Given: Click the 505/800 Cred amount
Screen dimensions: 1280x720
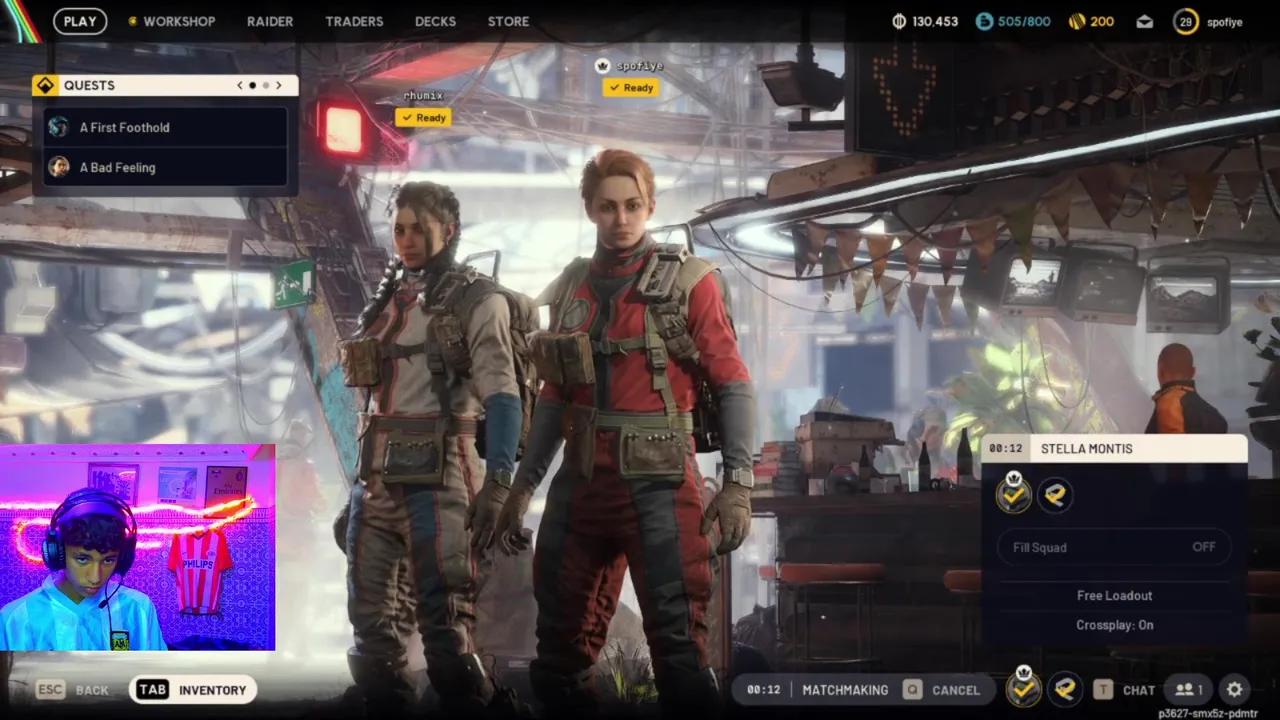Looking at the screenshot, I should 1024,21.
